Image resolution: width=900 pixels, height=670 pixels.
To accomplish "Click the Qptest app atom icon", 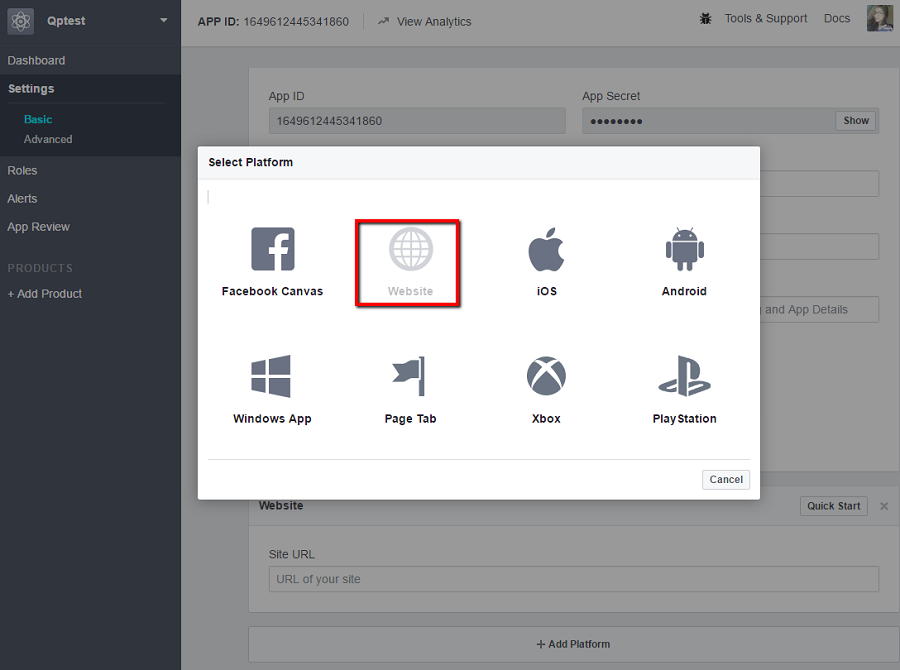I will pos(21,21).
